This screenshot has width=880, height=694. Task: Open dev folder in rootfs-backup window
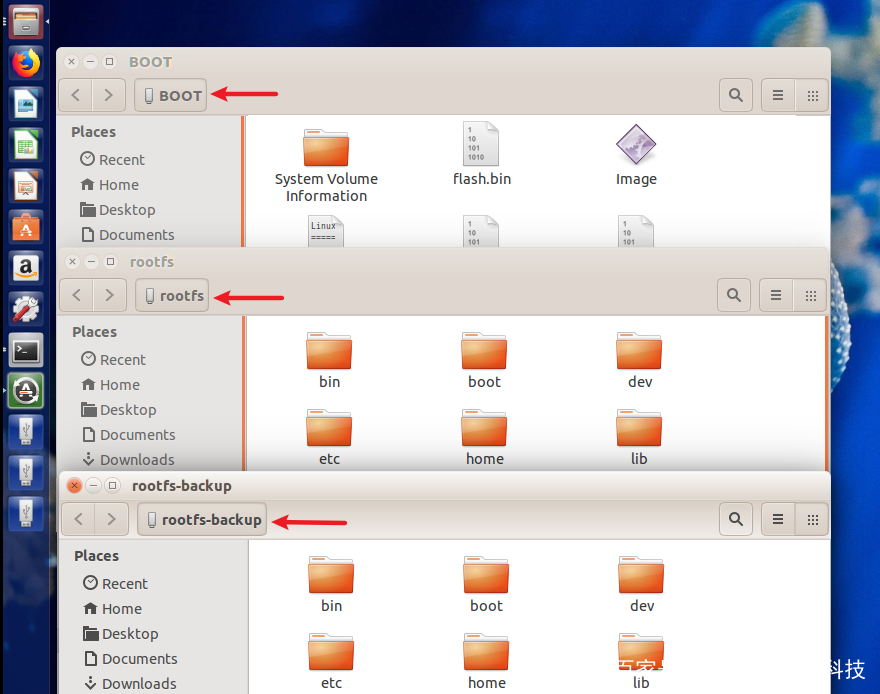click(x=641, y=584)
